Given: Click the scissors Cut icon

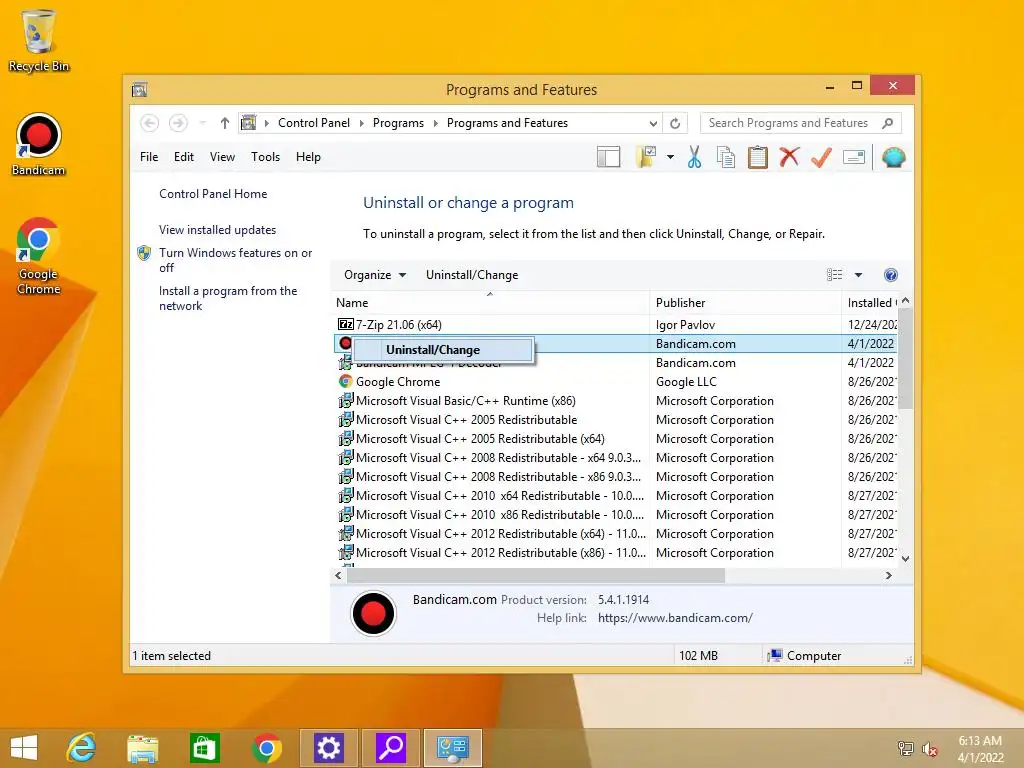Looking at the screenshot, I should pyautogui.click(x=694, y=157).
